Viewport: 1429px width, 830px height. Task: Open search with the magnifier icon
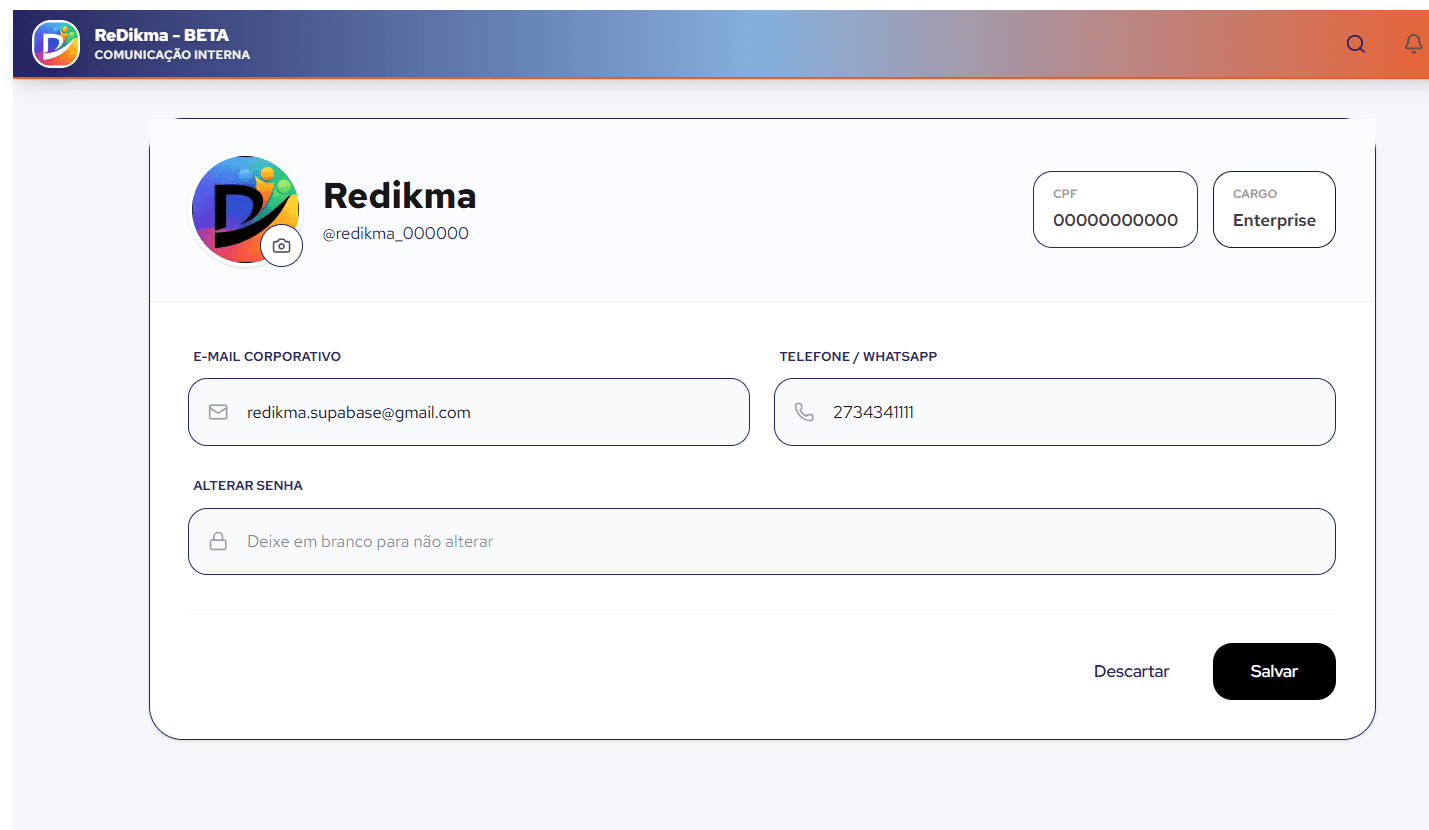pyautogui.click(x=1356, y=44)
